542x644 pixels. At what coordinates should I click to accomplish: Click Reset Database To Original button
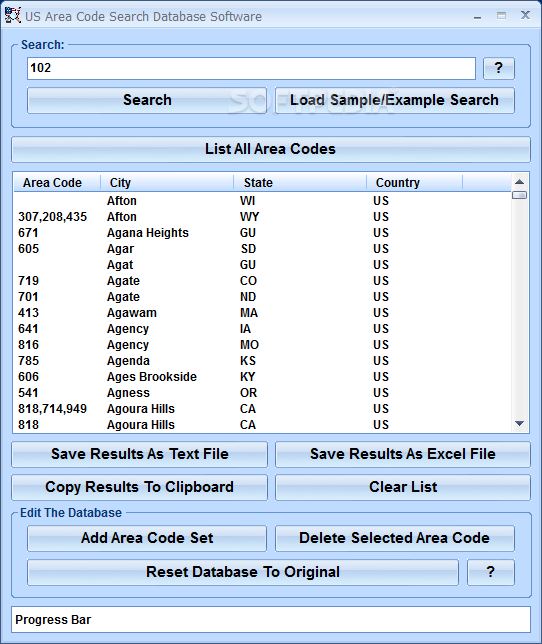[243, 573]
